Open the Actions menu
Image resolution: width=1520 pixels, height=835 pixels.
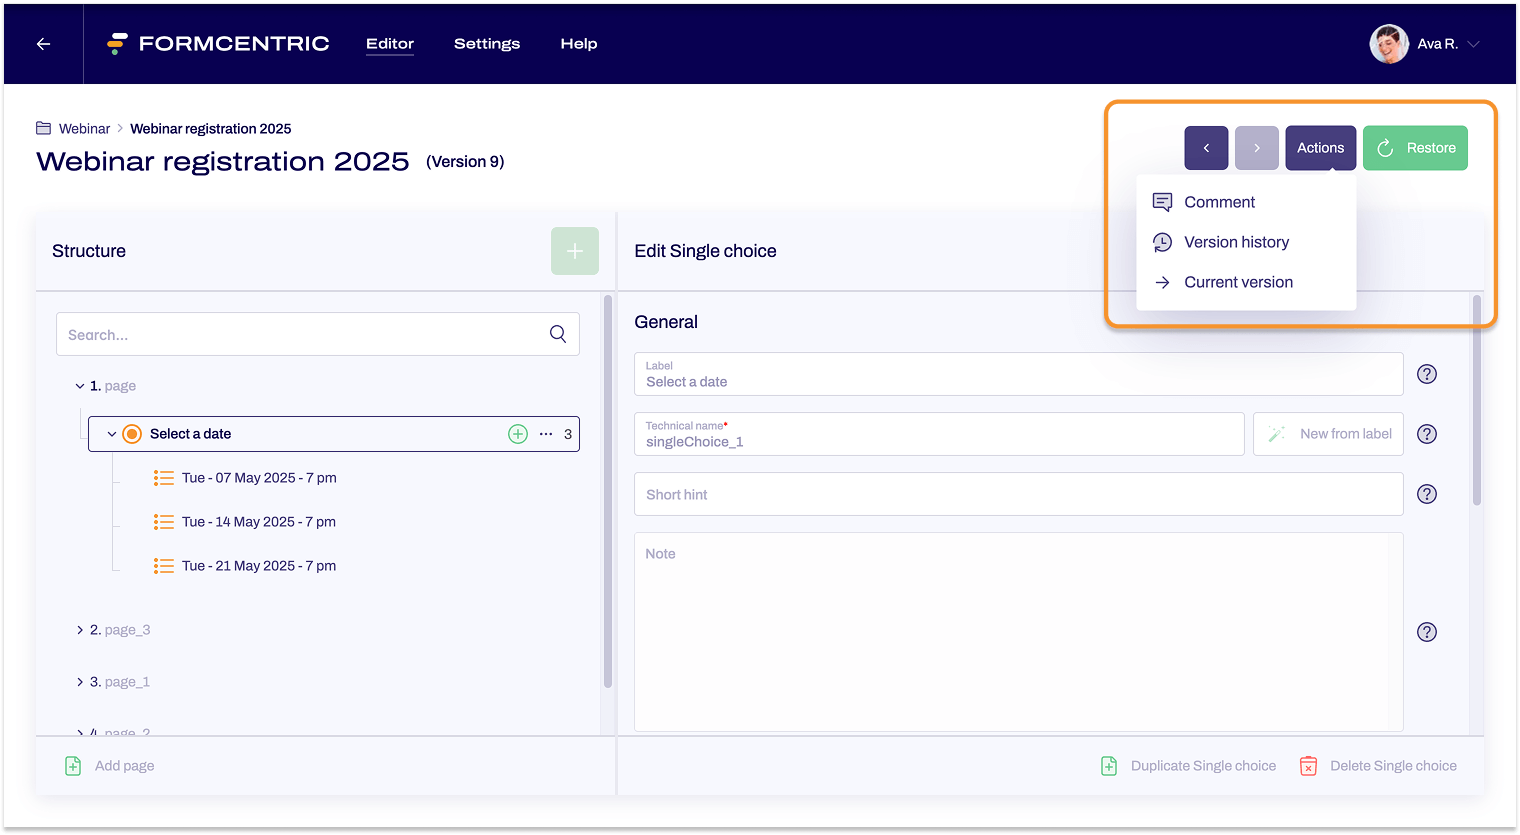point(1320,147)
